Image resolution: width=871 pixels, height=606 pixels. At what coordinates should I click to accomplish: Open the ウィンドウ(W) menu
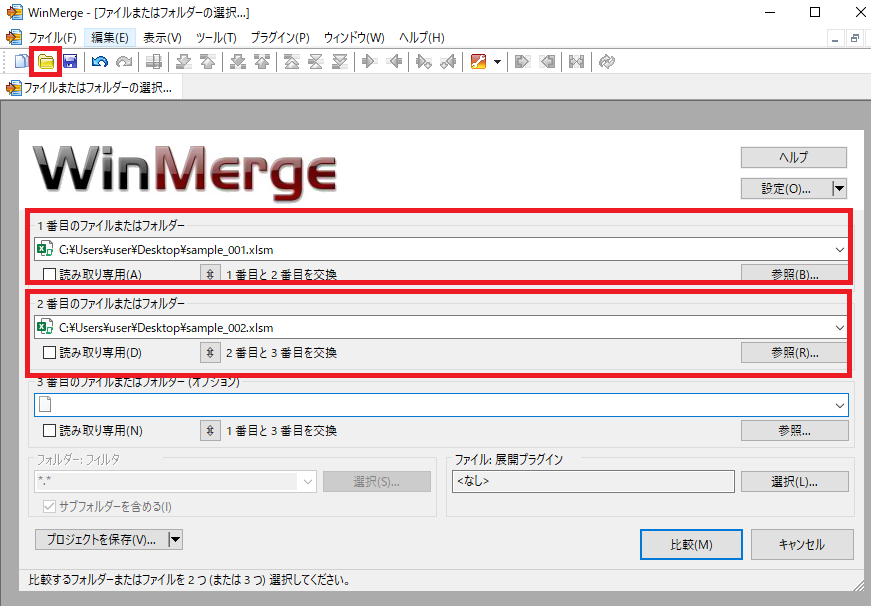click(x=354, y=38)
